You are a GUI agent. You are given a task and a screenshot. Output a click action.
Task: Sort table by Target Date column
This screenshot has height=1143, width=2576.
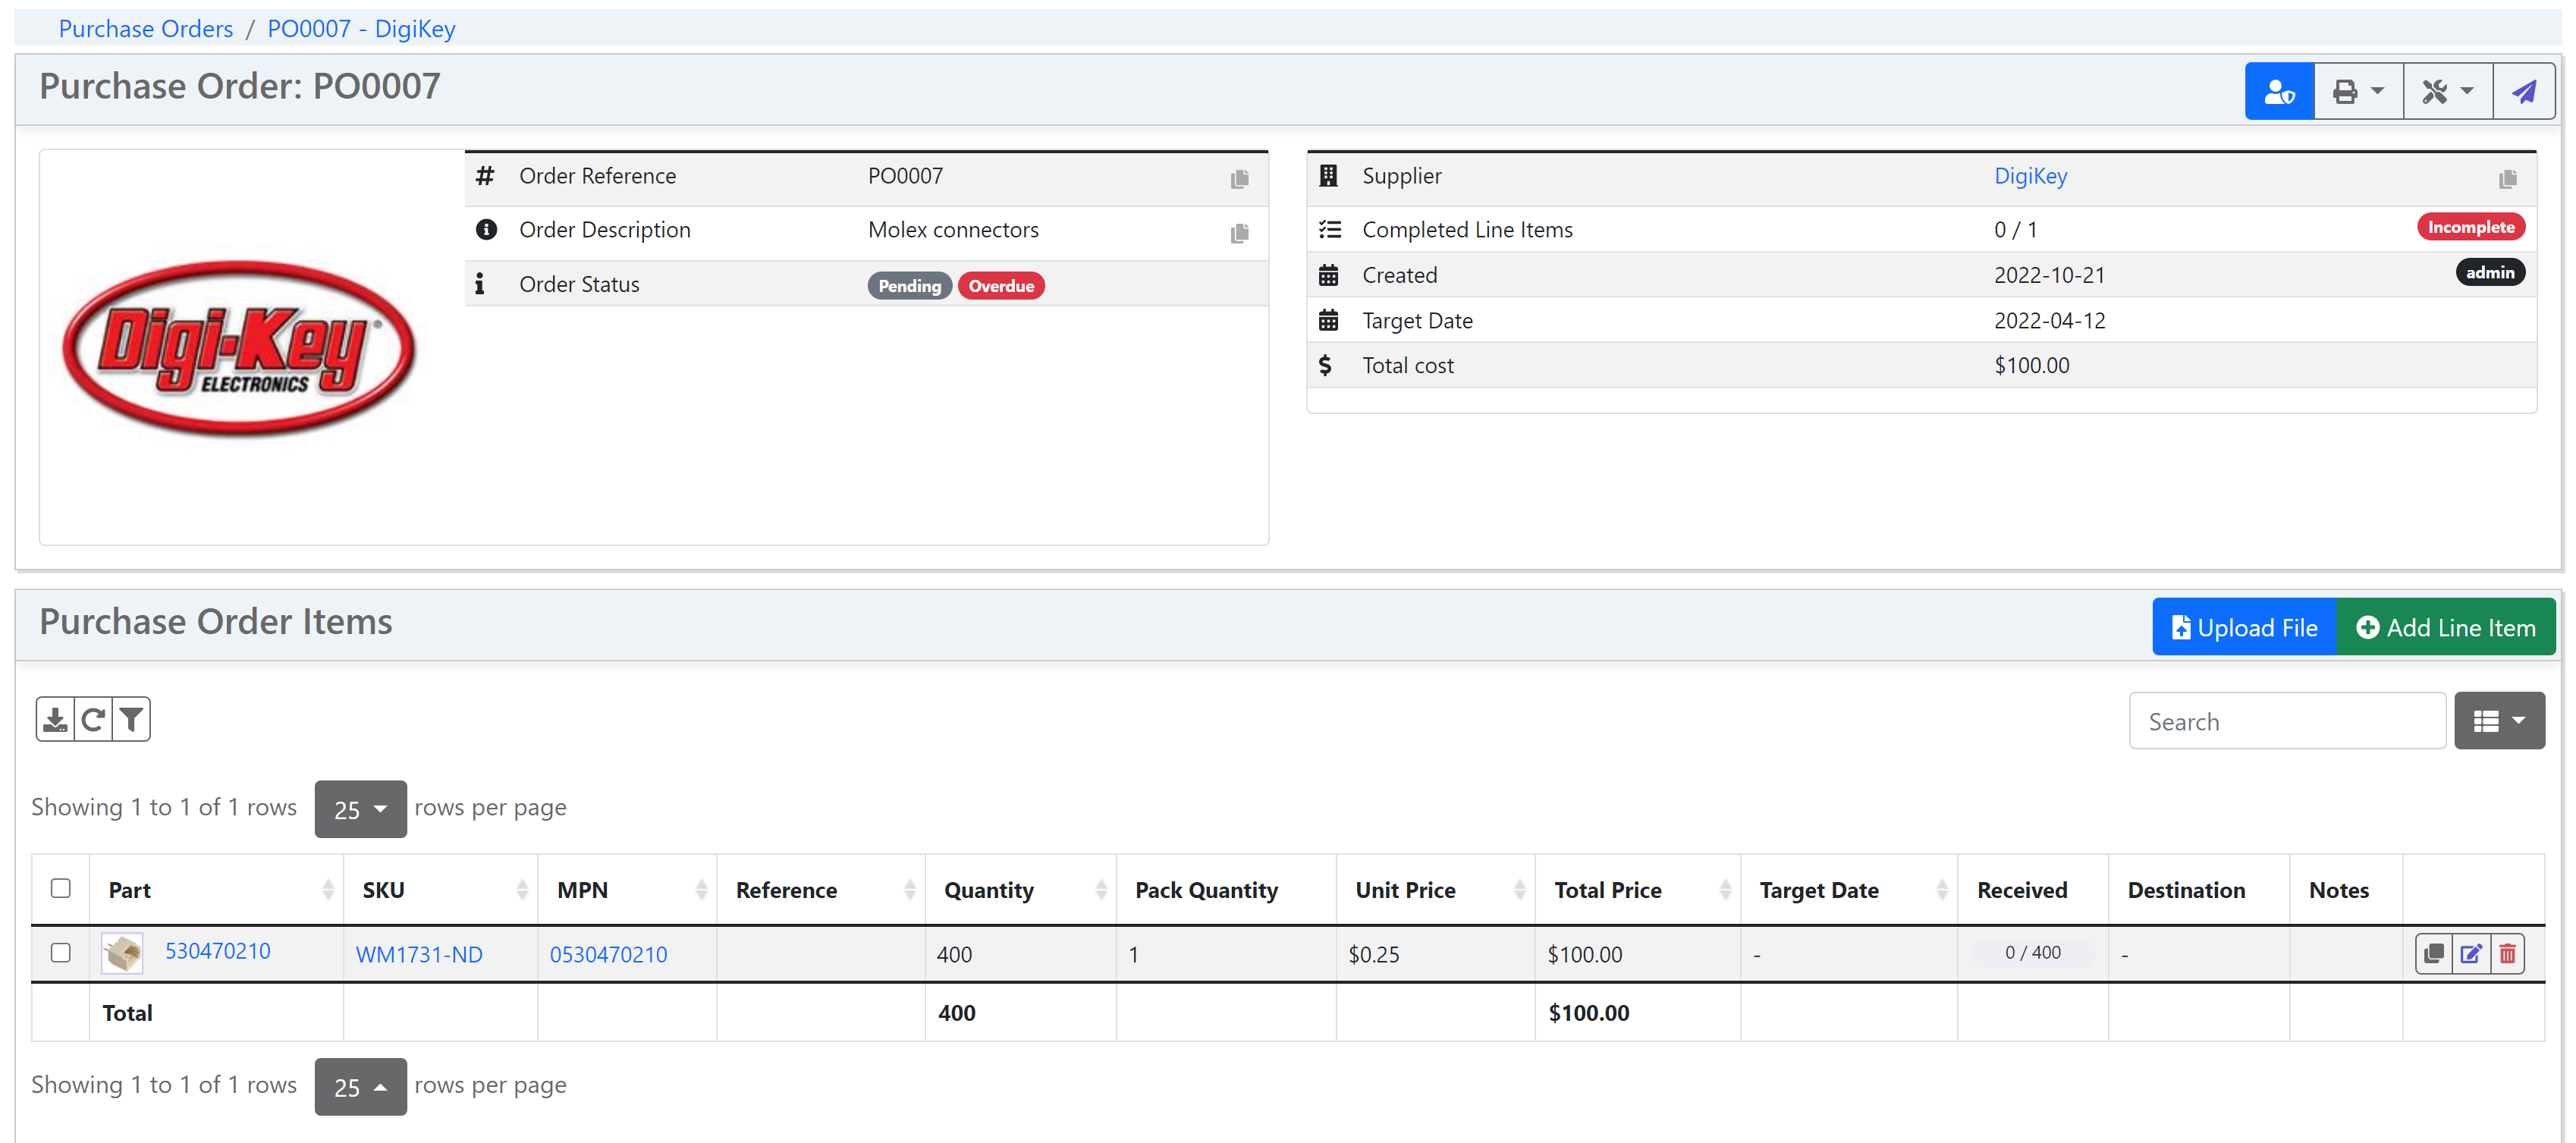(1849, 889)
